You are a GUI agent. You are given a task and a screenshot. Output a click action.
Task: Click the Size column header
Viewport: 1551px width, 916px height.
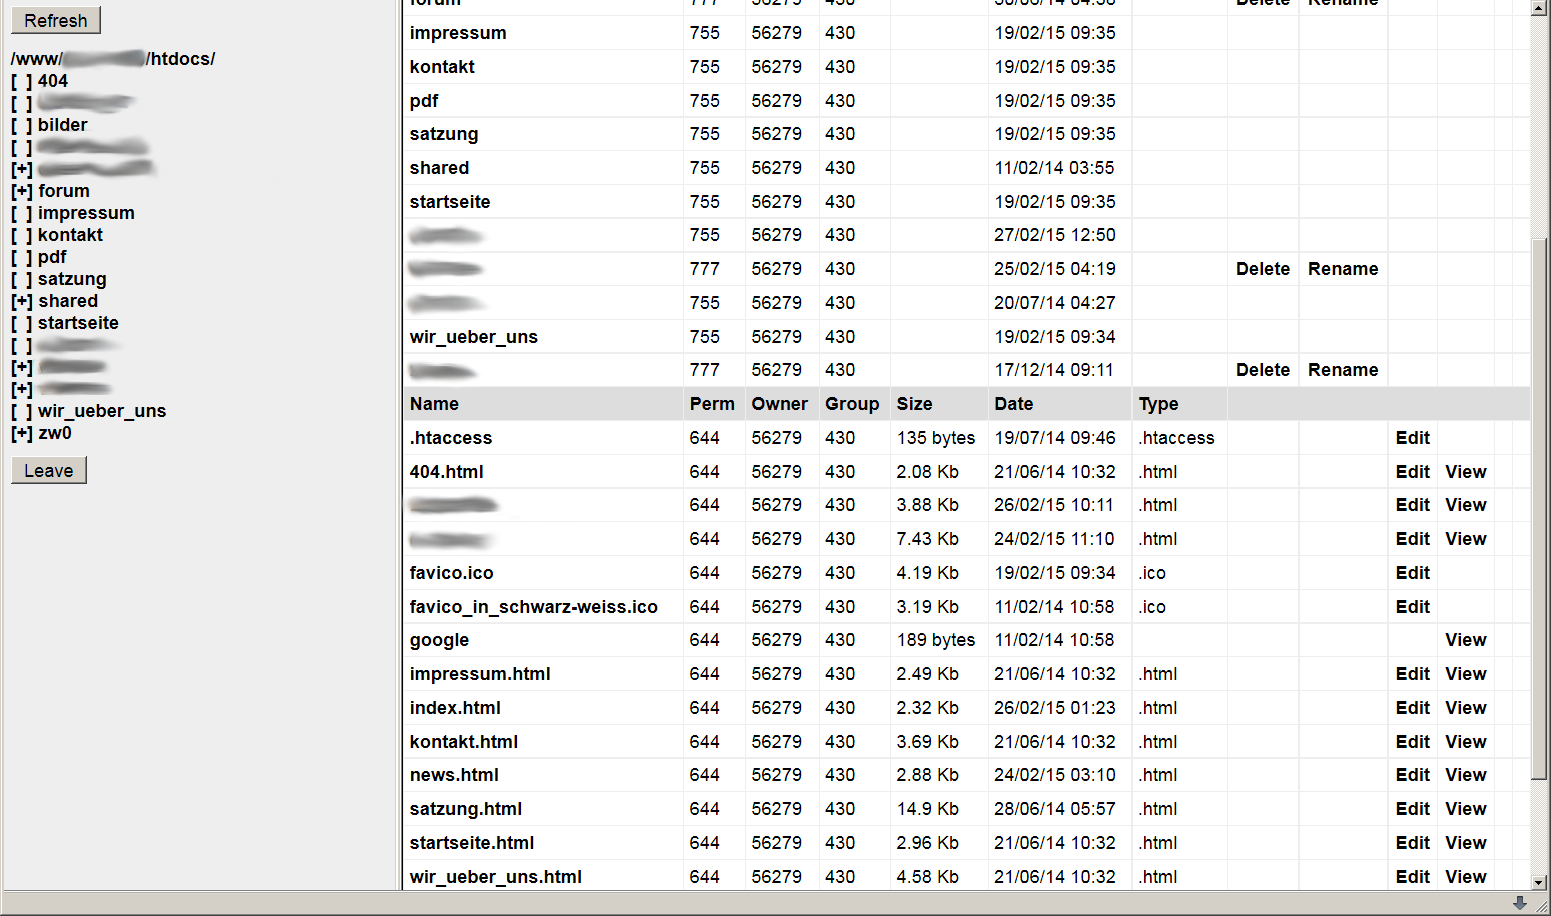point(914,404)
